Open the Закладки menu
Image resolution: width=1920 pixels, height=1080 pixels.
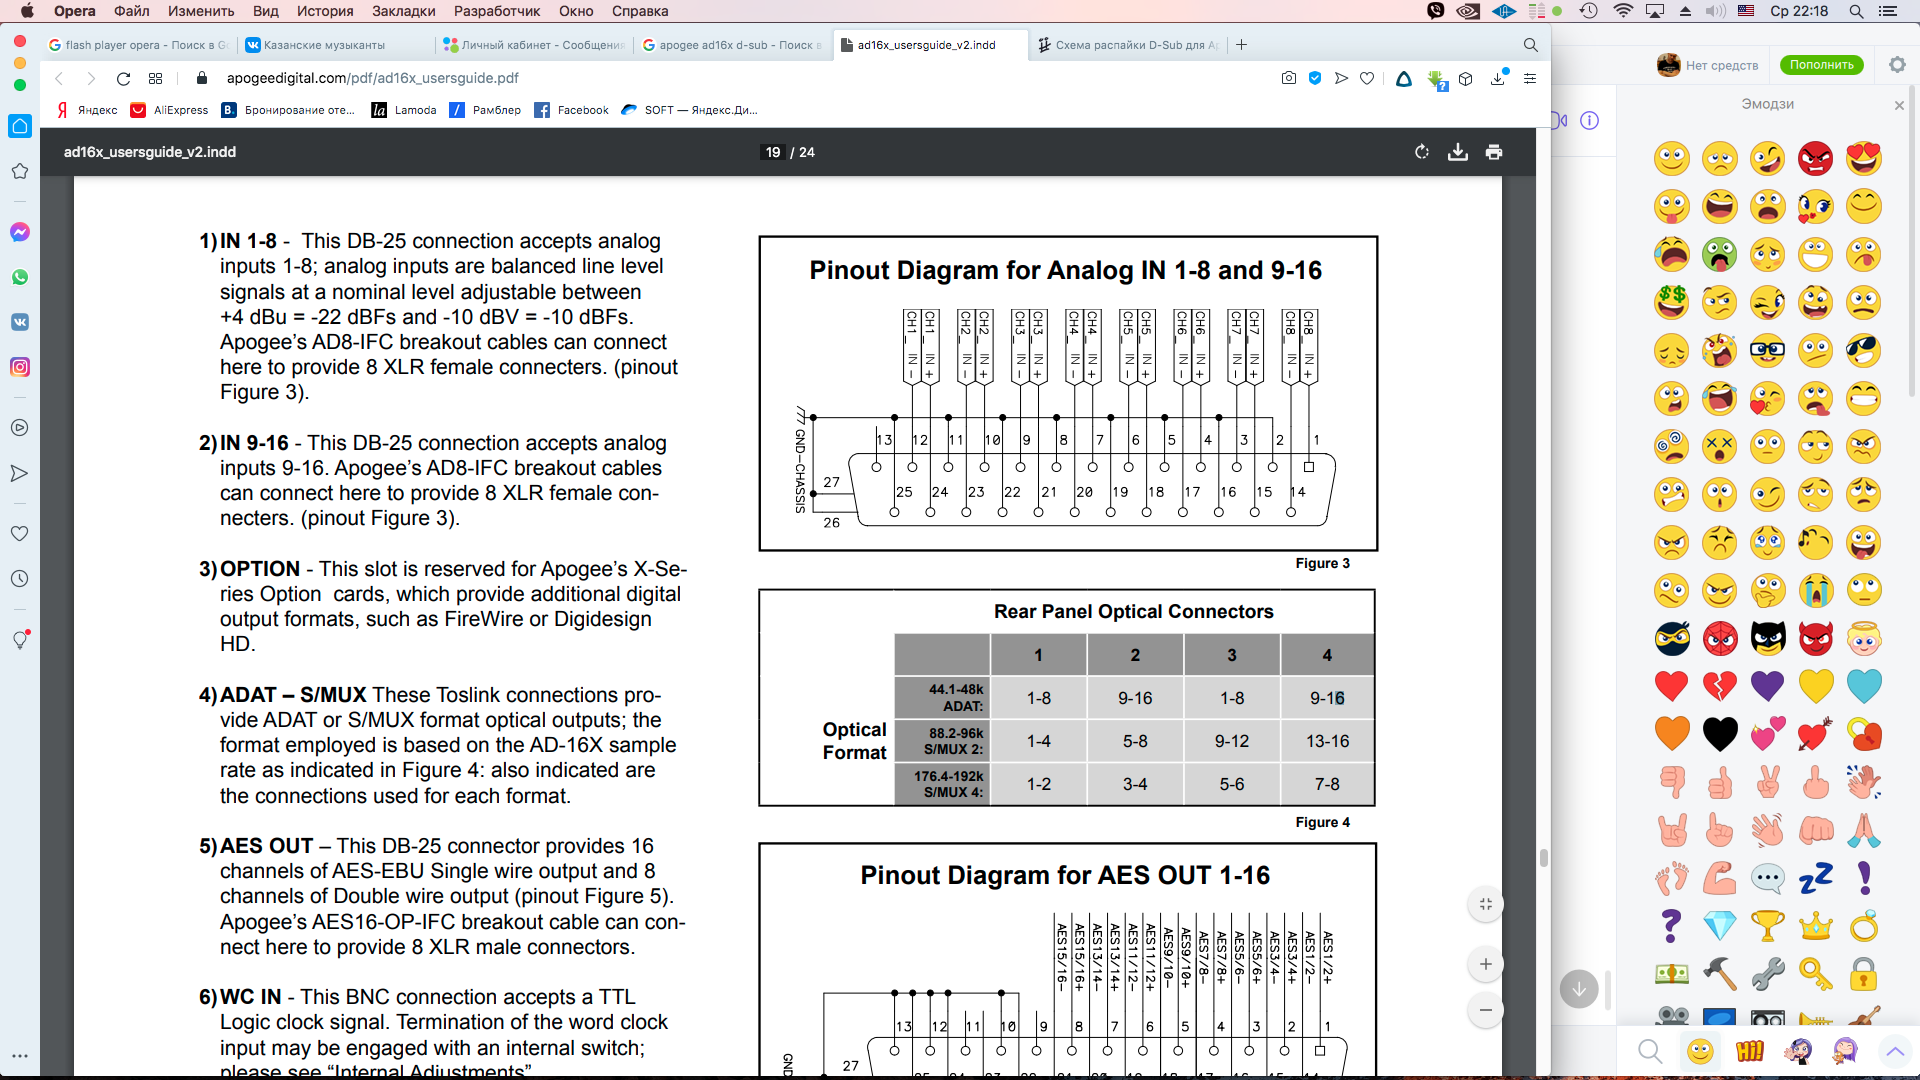pyautogui.click(x=404, y=11)
